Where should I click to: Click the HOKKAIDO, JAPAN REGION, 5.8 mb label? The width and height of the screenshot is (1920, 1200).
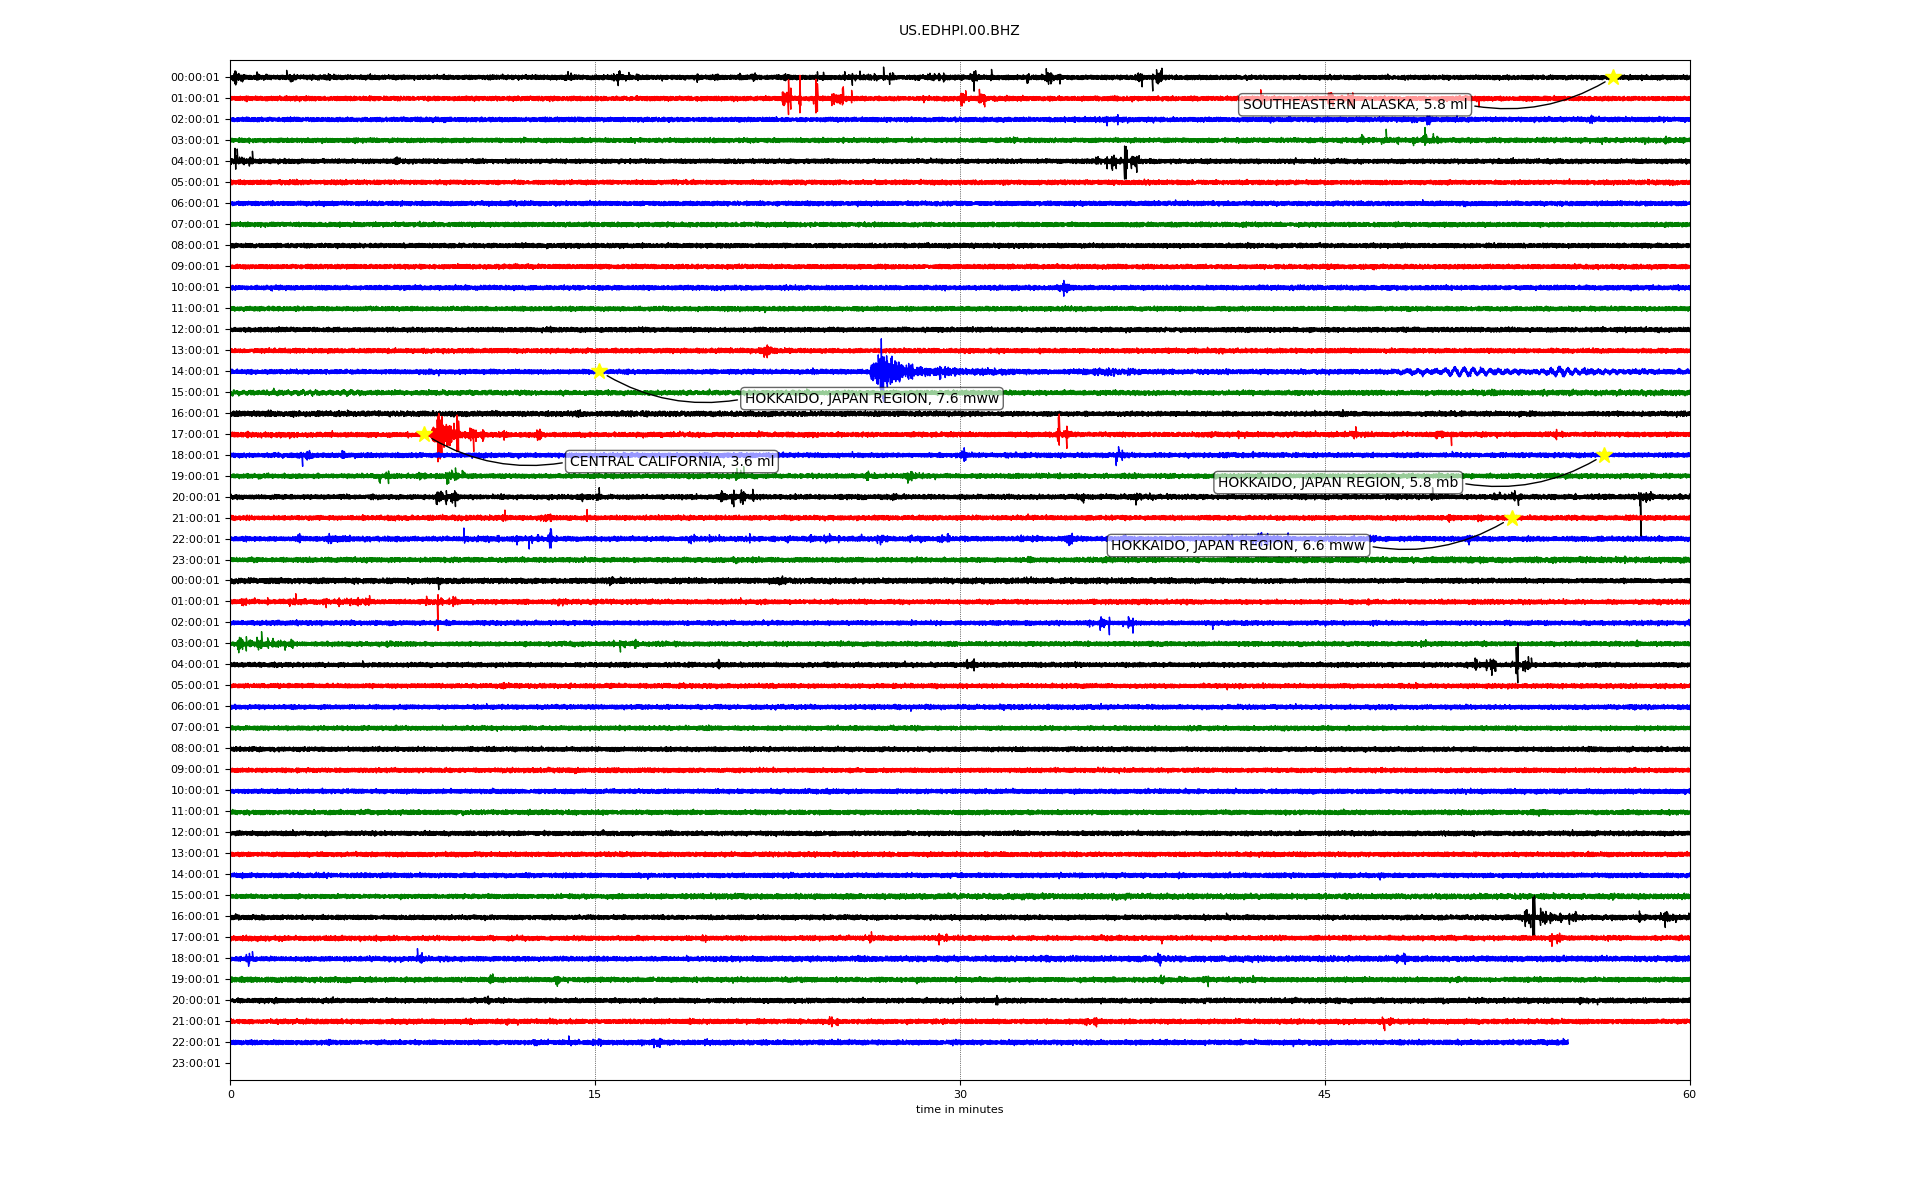pyautogui.click(x=1337, y=483)
